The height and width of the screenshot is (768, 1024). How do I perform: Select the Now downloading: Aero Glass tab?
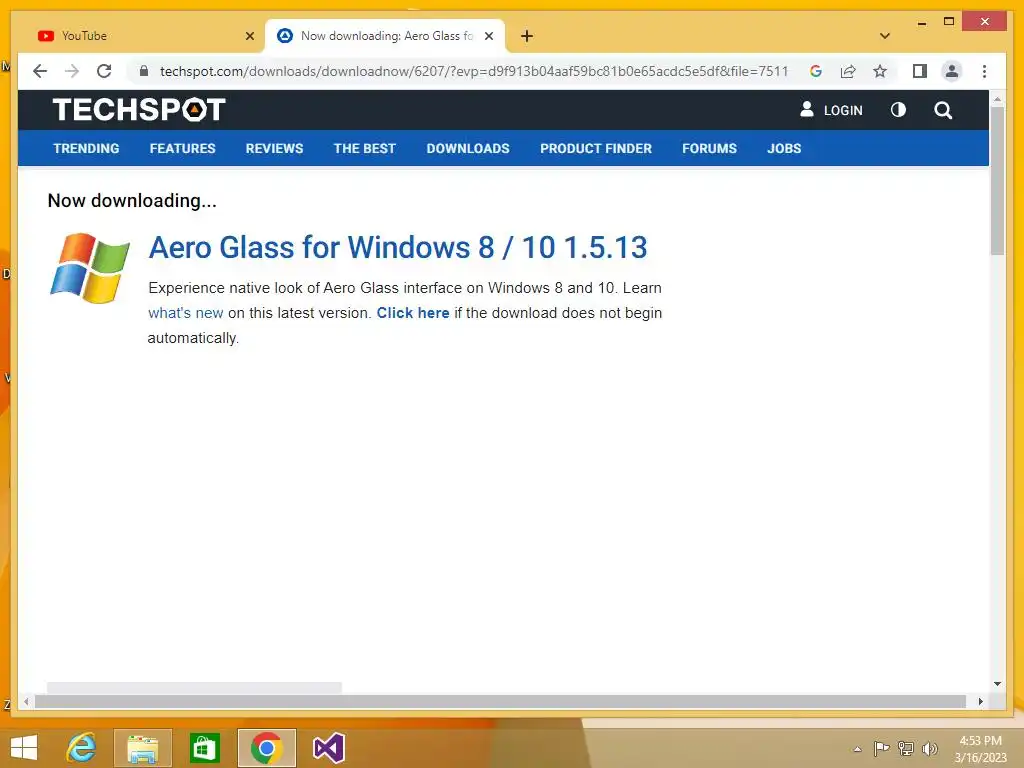coord(385,36)
